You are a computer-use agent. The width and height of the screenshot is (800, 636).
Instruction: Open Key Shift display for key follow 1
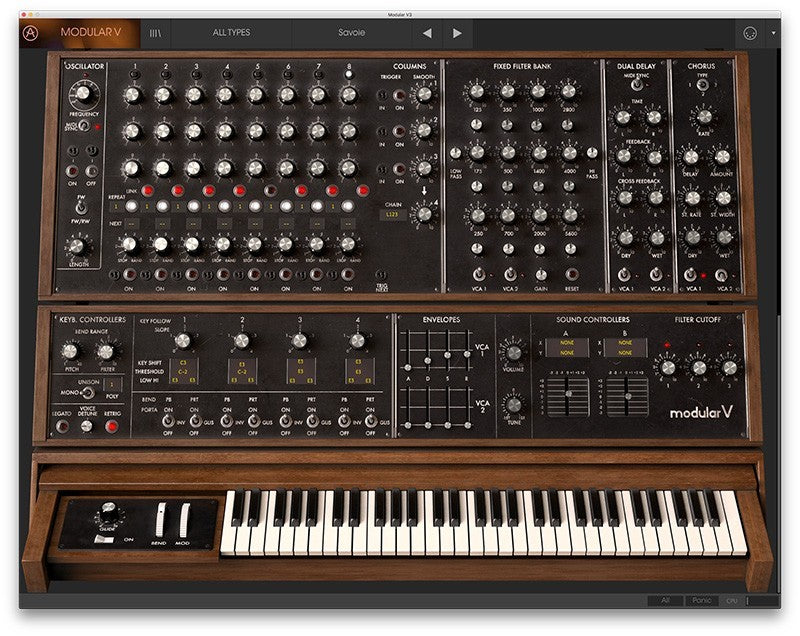point(184,363)
